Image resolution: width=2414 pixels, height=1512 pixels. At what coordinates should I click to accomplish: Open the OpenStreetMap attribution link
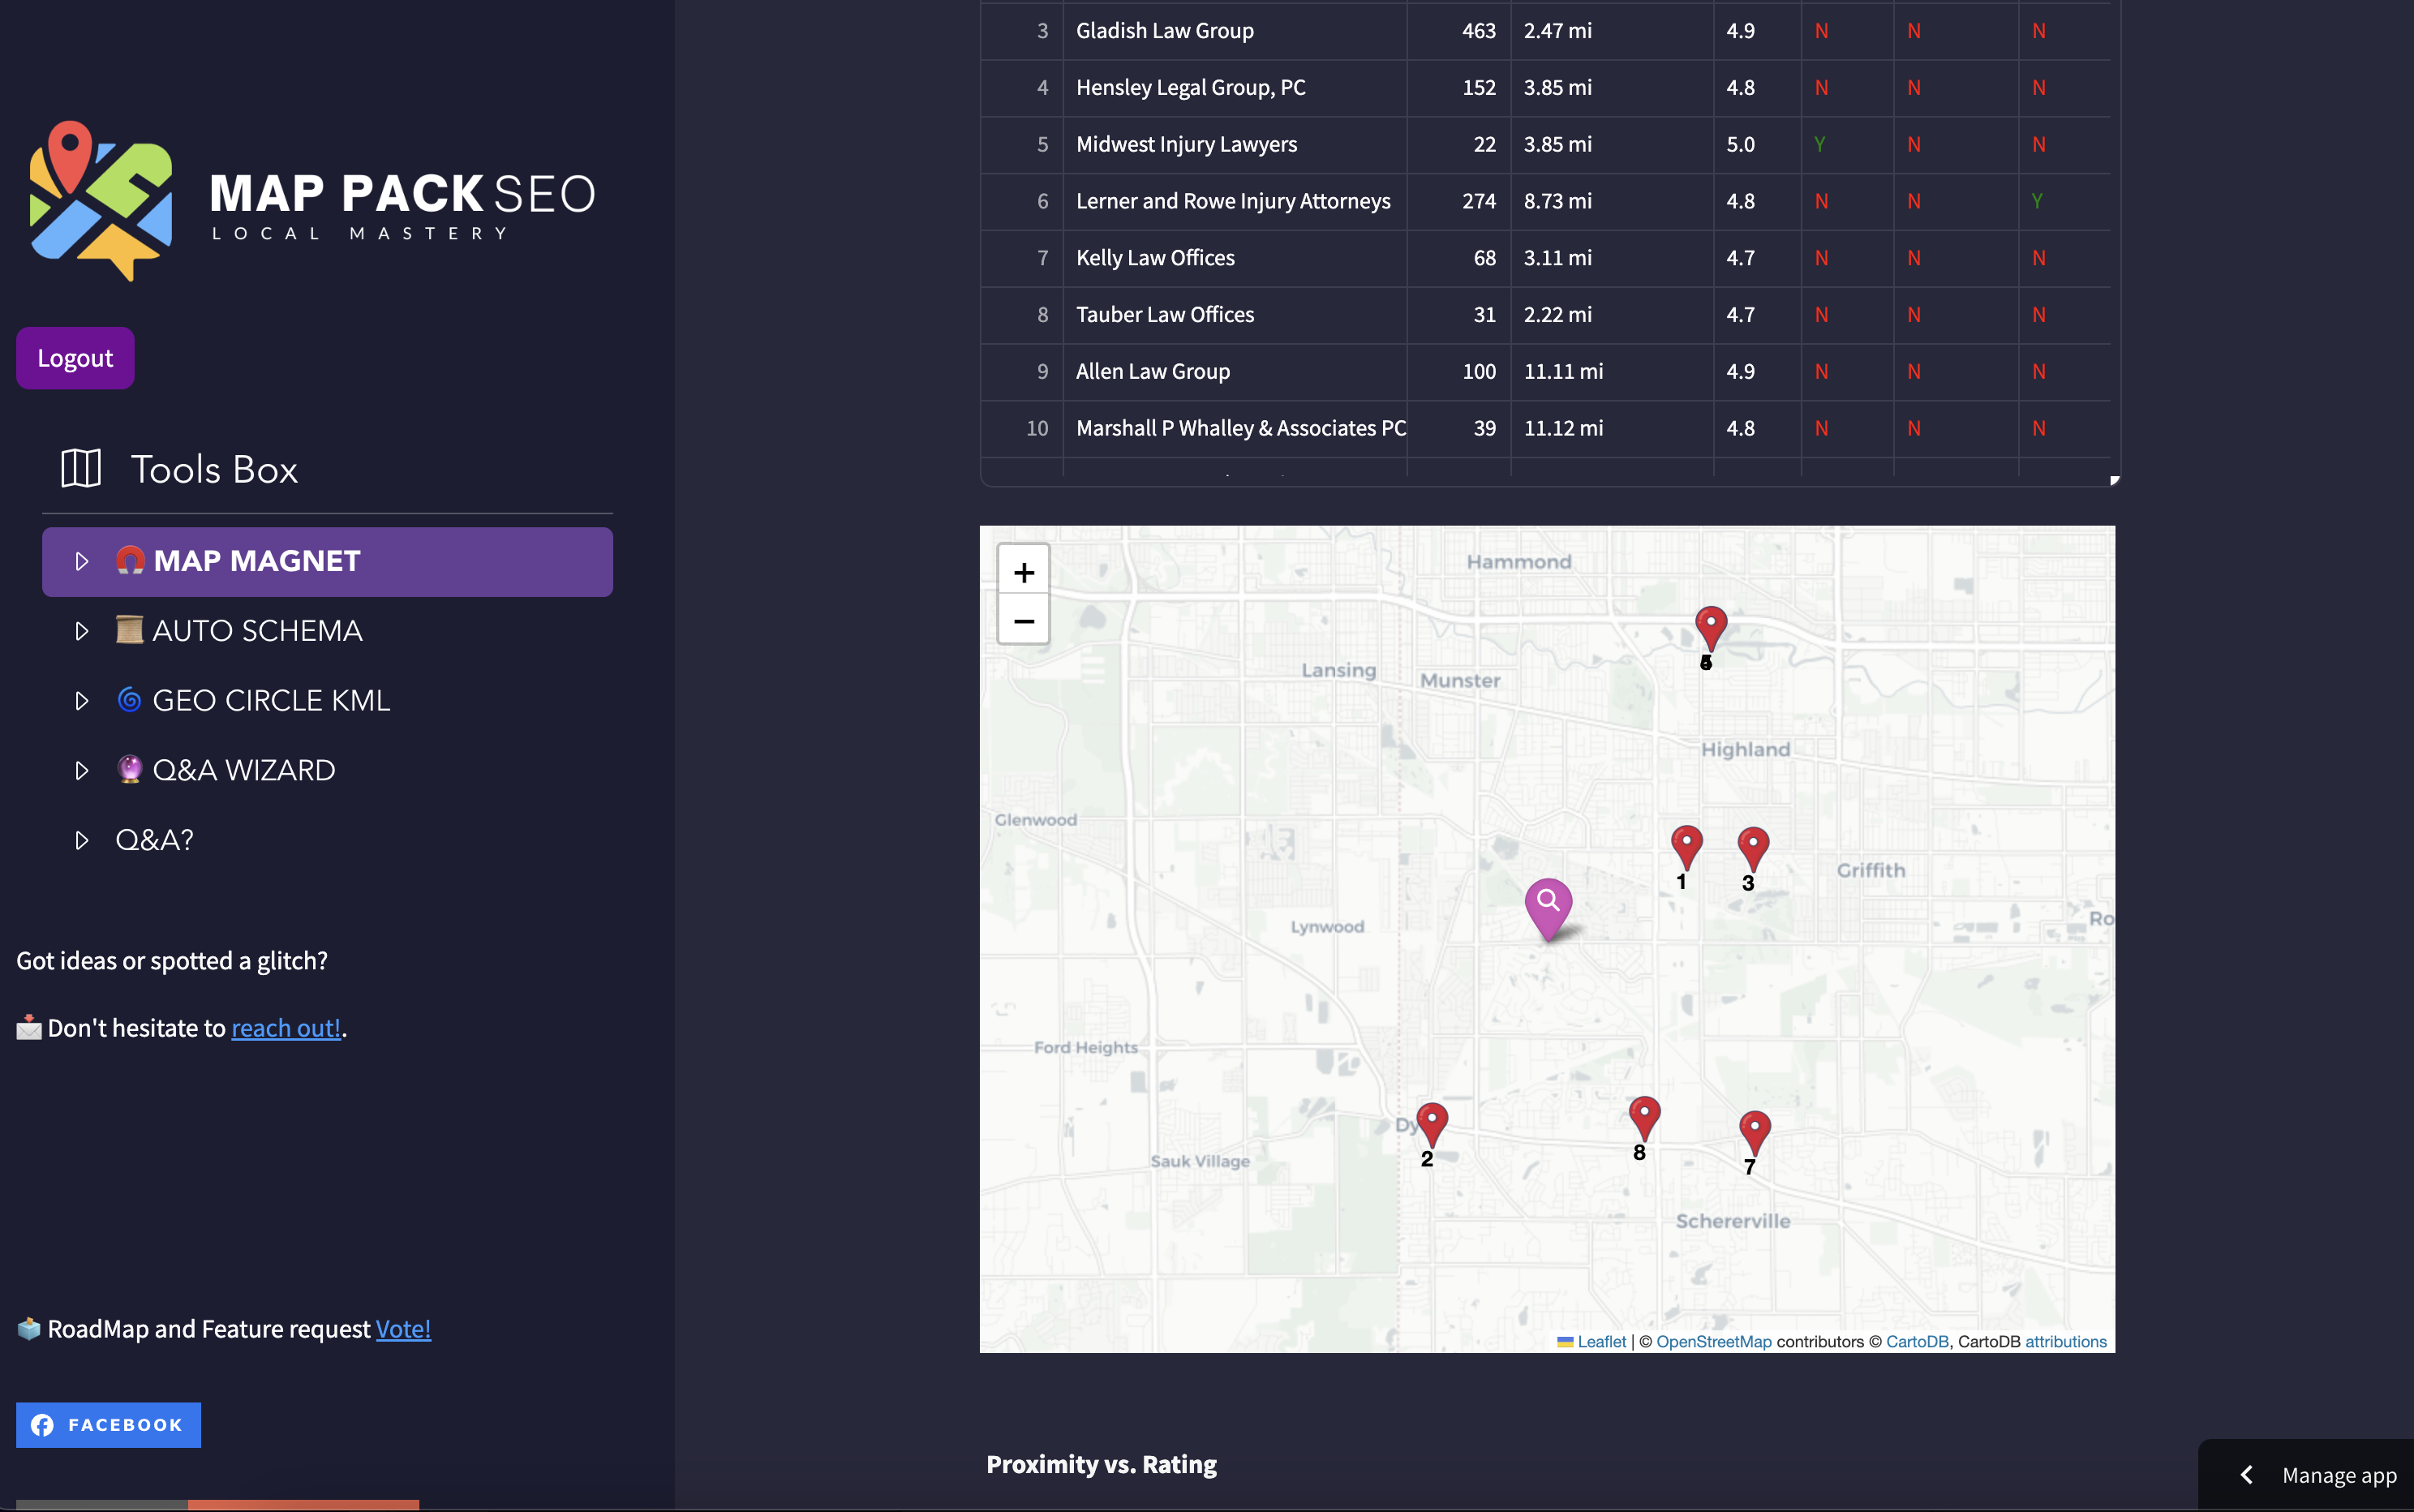click(x=1713, y=1341)
